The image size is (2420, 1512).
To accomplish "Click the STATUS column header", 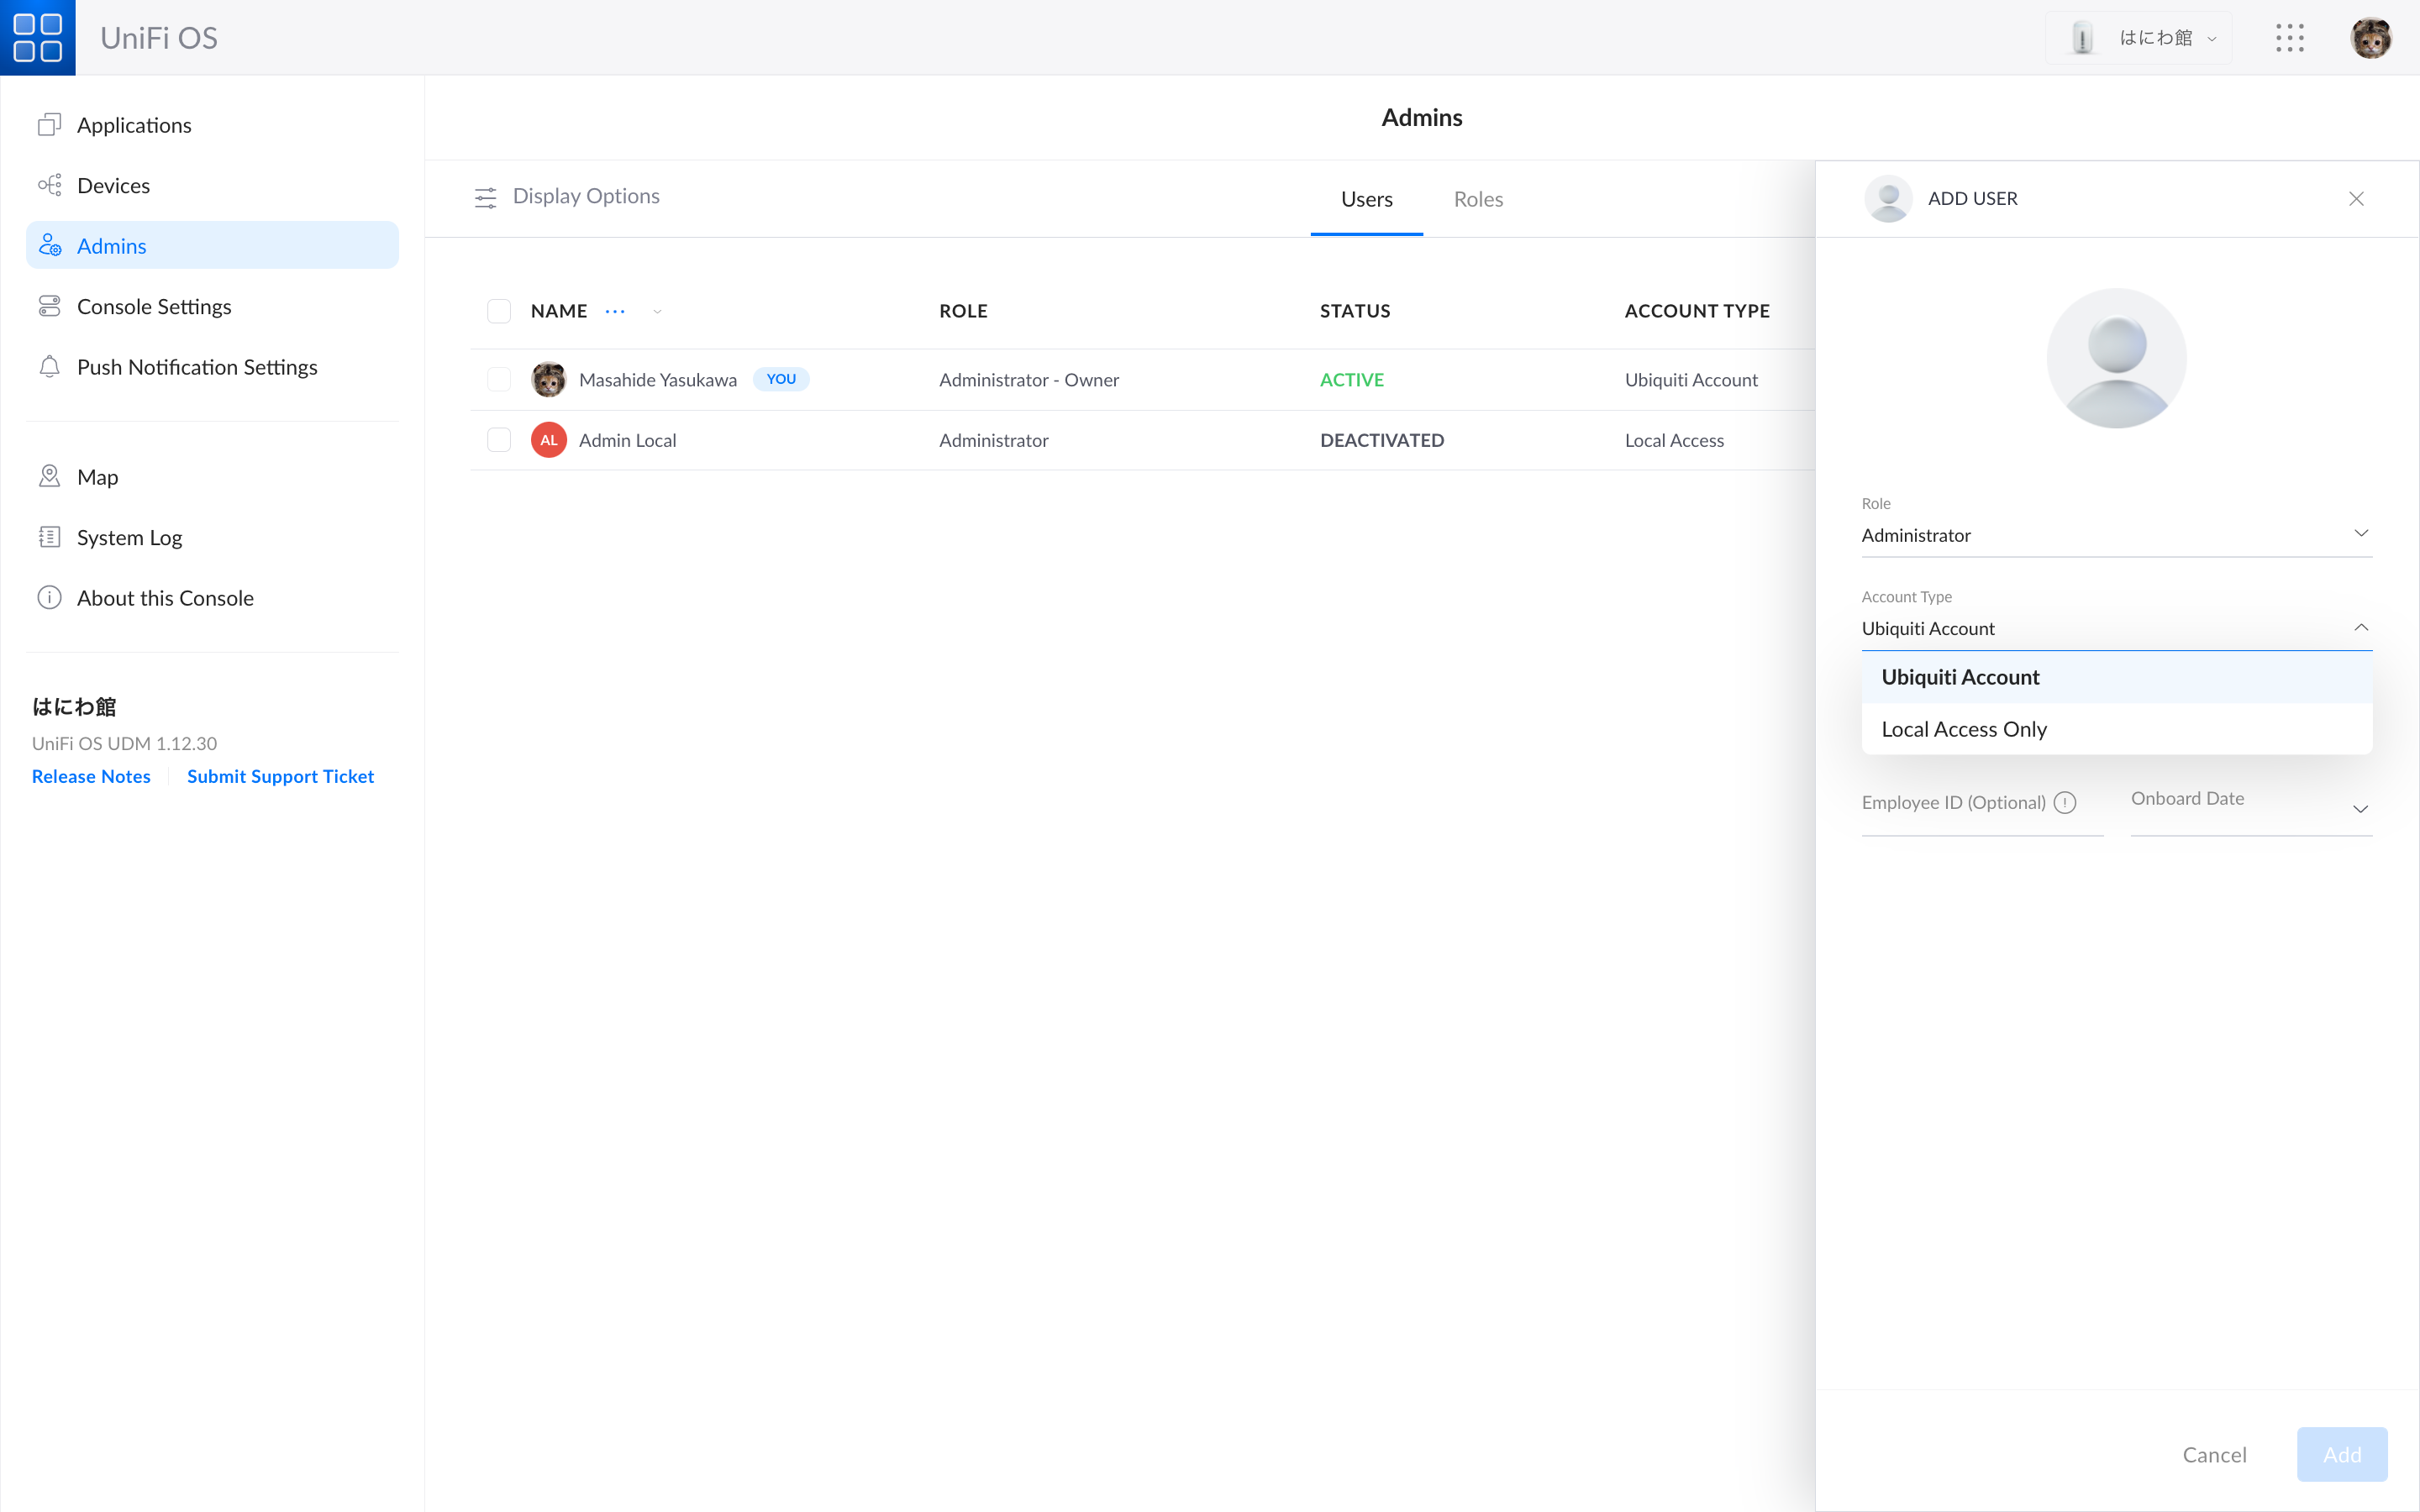I will (1355, 311).
